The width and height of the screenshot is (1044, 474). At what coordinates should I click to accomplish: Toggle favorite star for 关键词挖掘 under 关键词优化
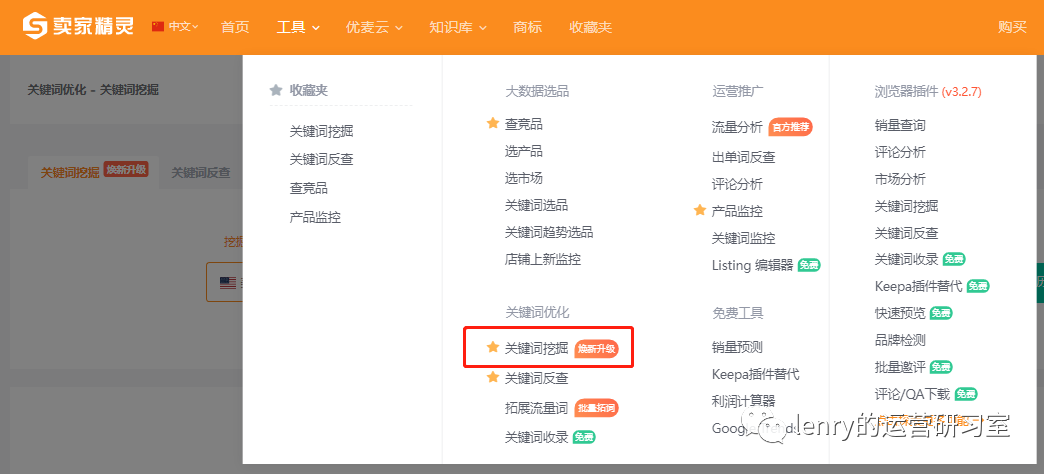pos(492,348)
